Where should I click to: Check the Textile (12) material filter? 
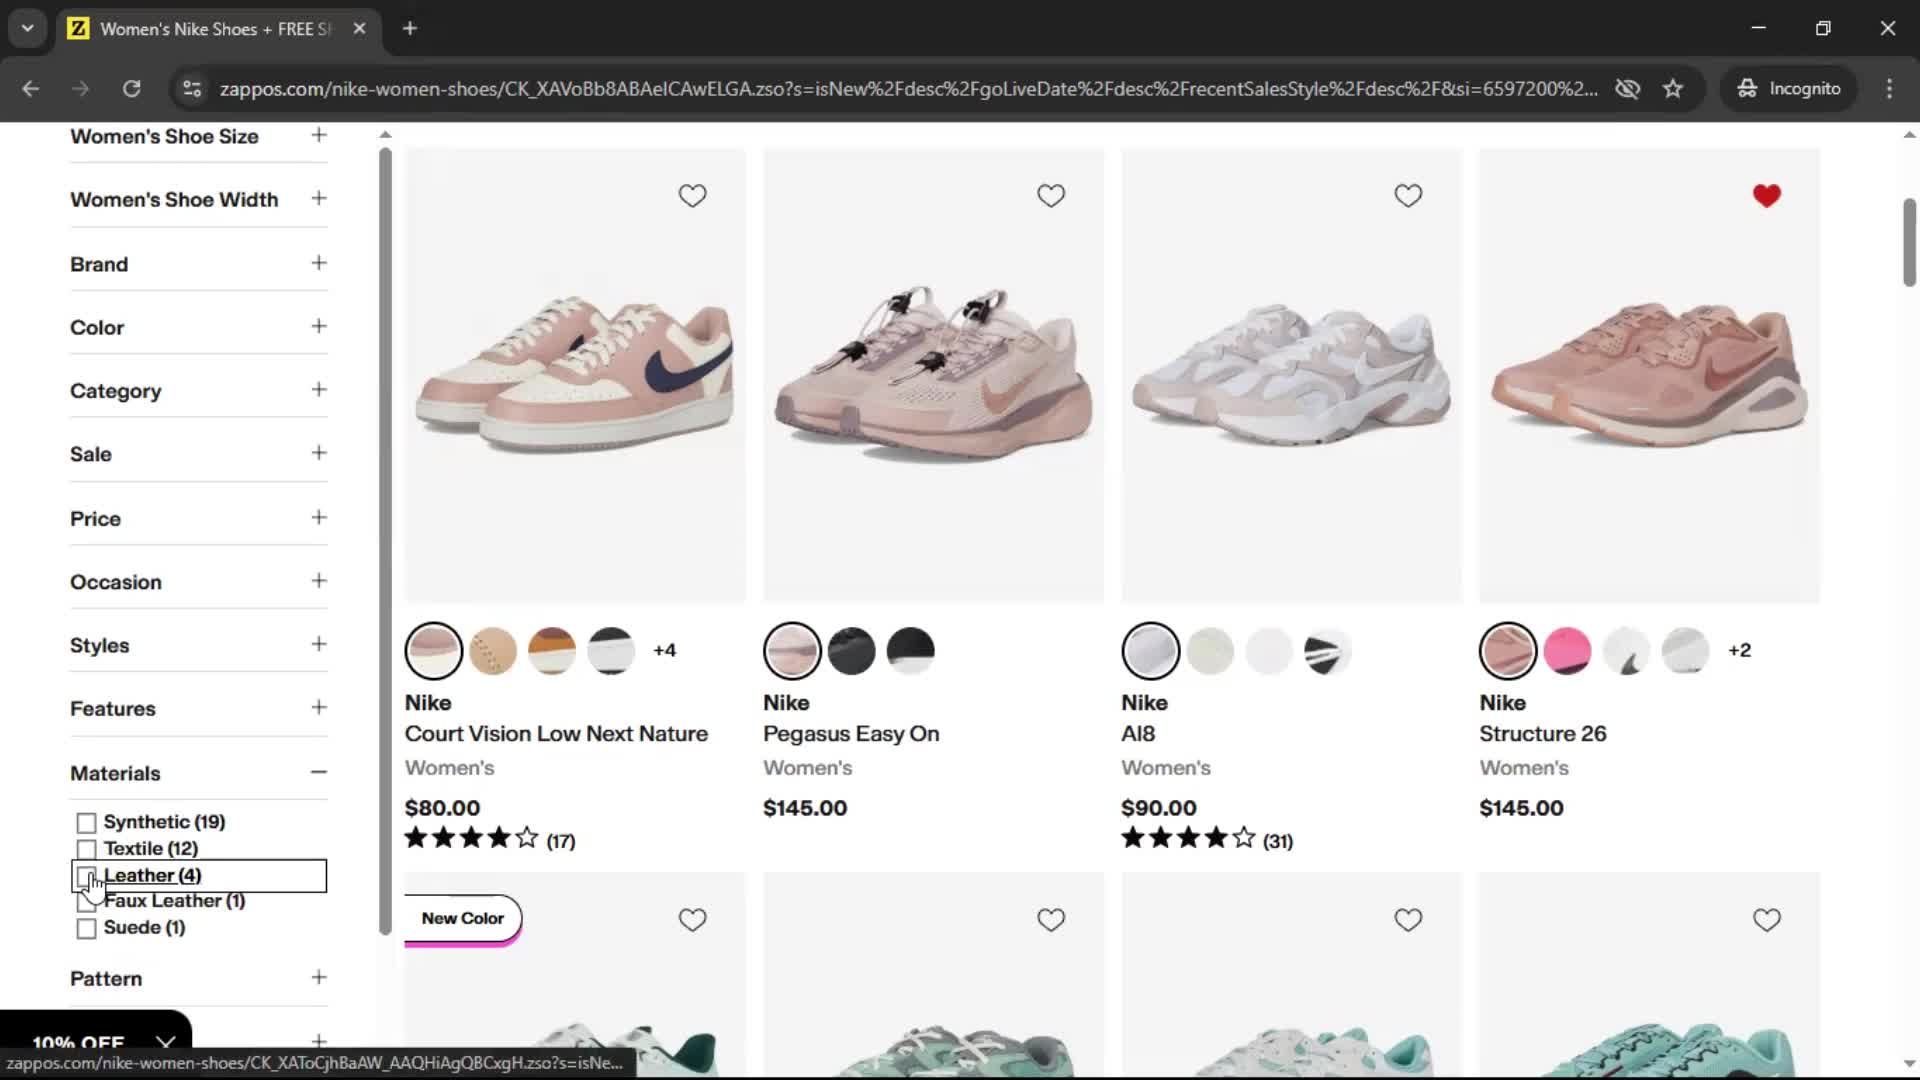tap(86, 849)
